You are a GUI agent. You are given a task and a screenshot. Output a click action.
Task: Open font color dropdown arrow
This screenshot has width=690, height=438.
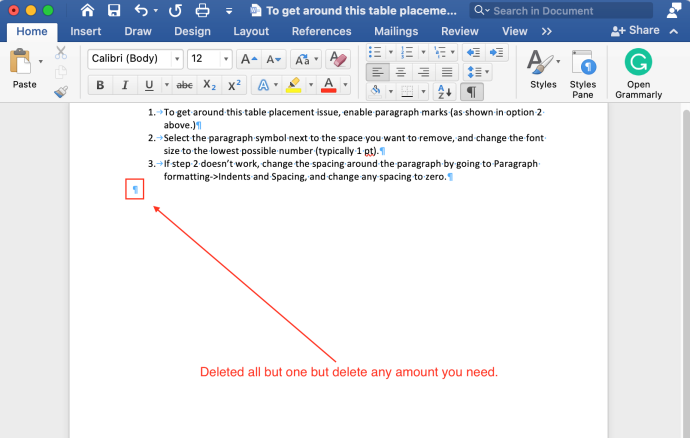345,85
